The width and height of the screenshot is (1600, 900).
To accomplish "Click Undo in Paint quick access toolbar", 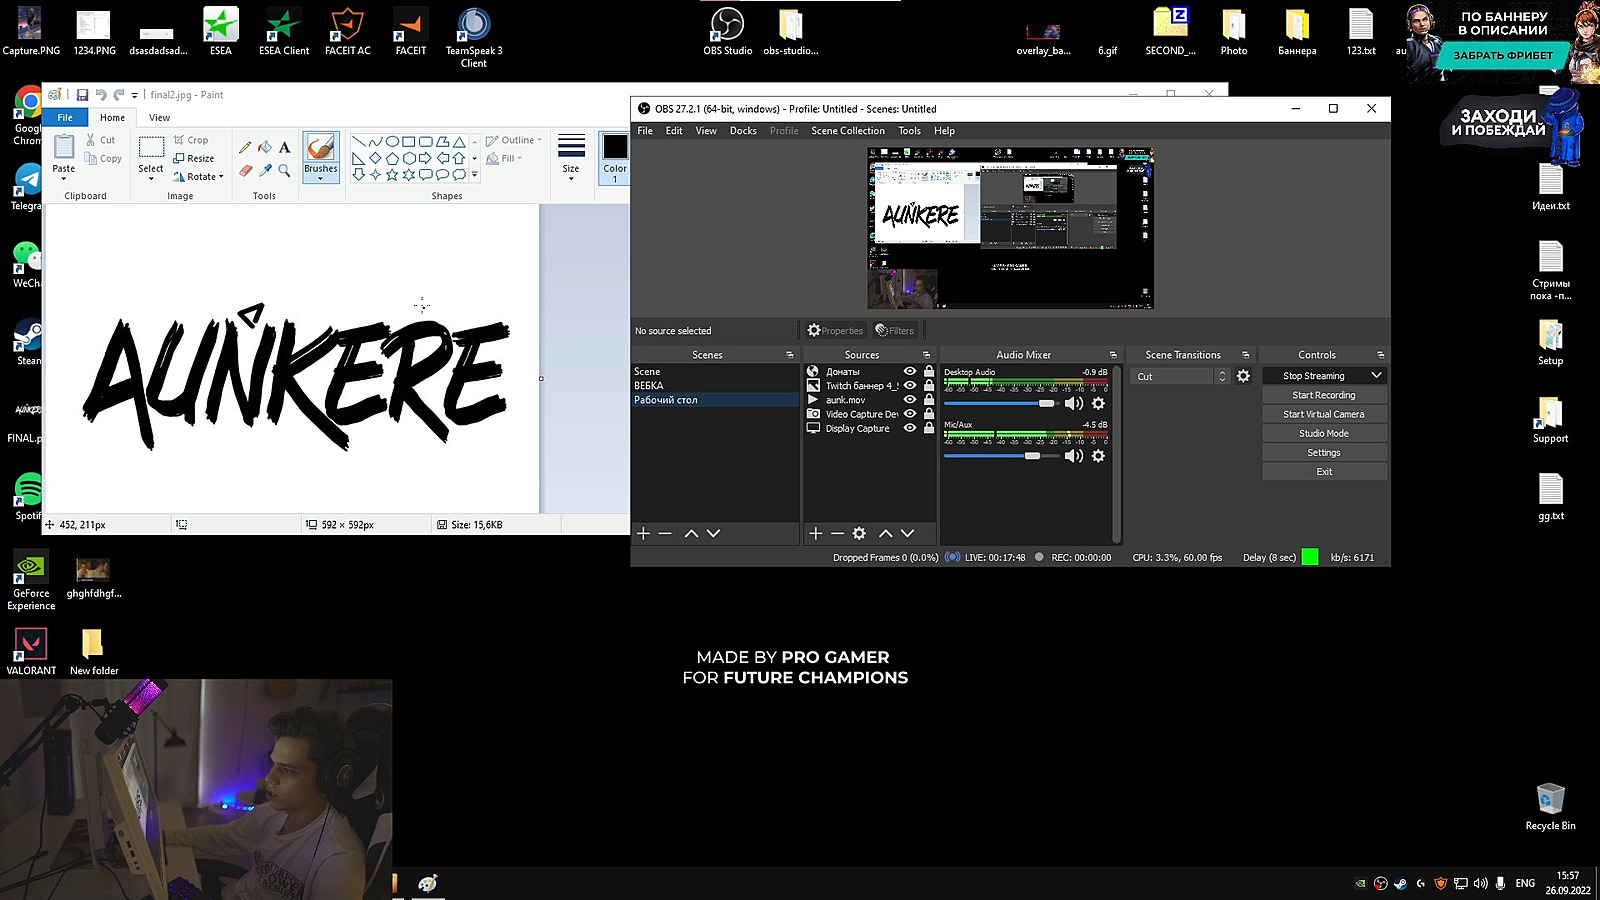I will pos(100,95).
